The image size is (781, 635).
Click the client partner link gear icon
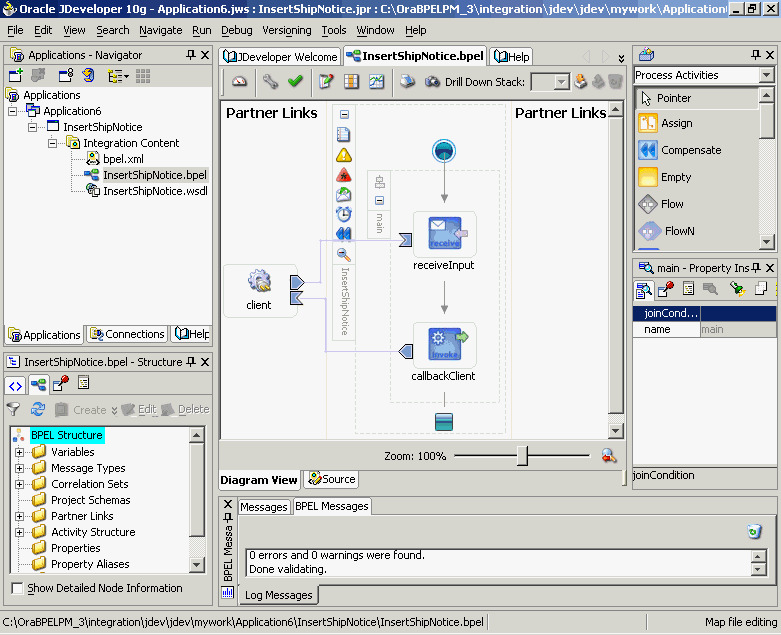coord(259,281)
